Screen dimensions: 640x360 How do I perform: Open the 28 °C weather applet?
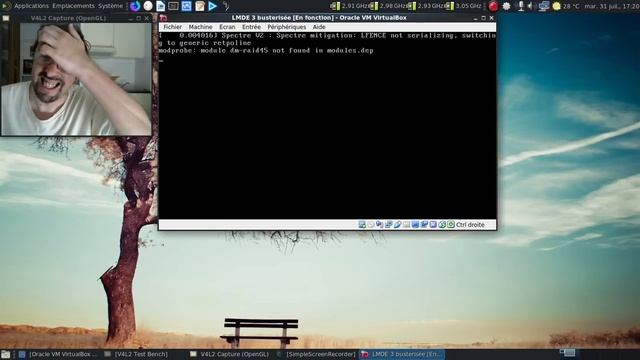tap(566, 6)
